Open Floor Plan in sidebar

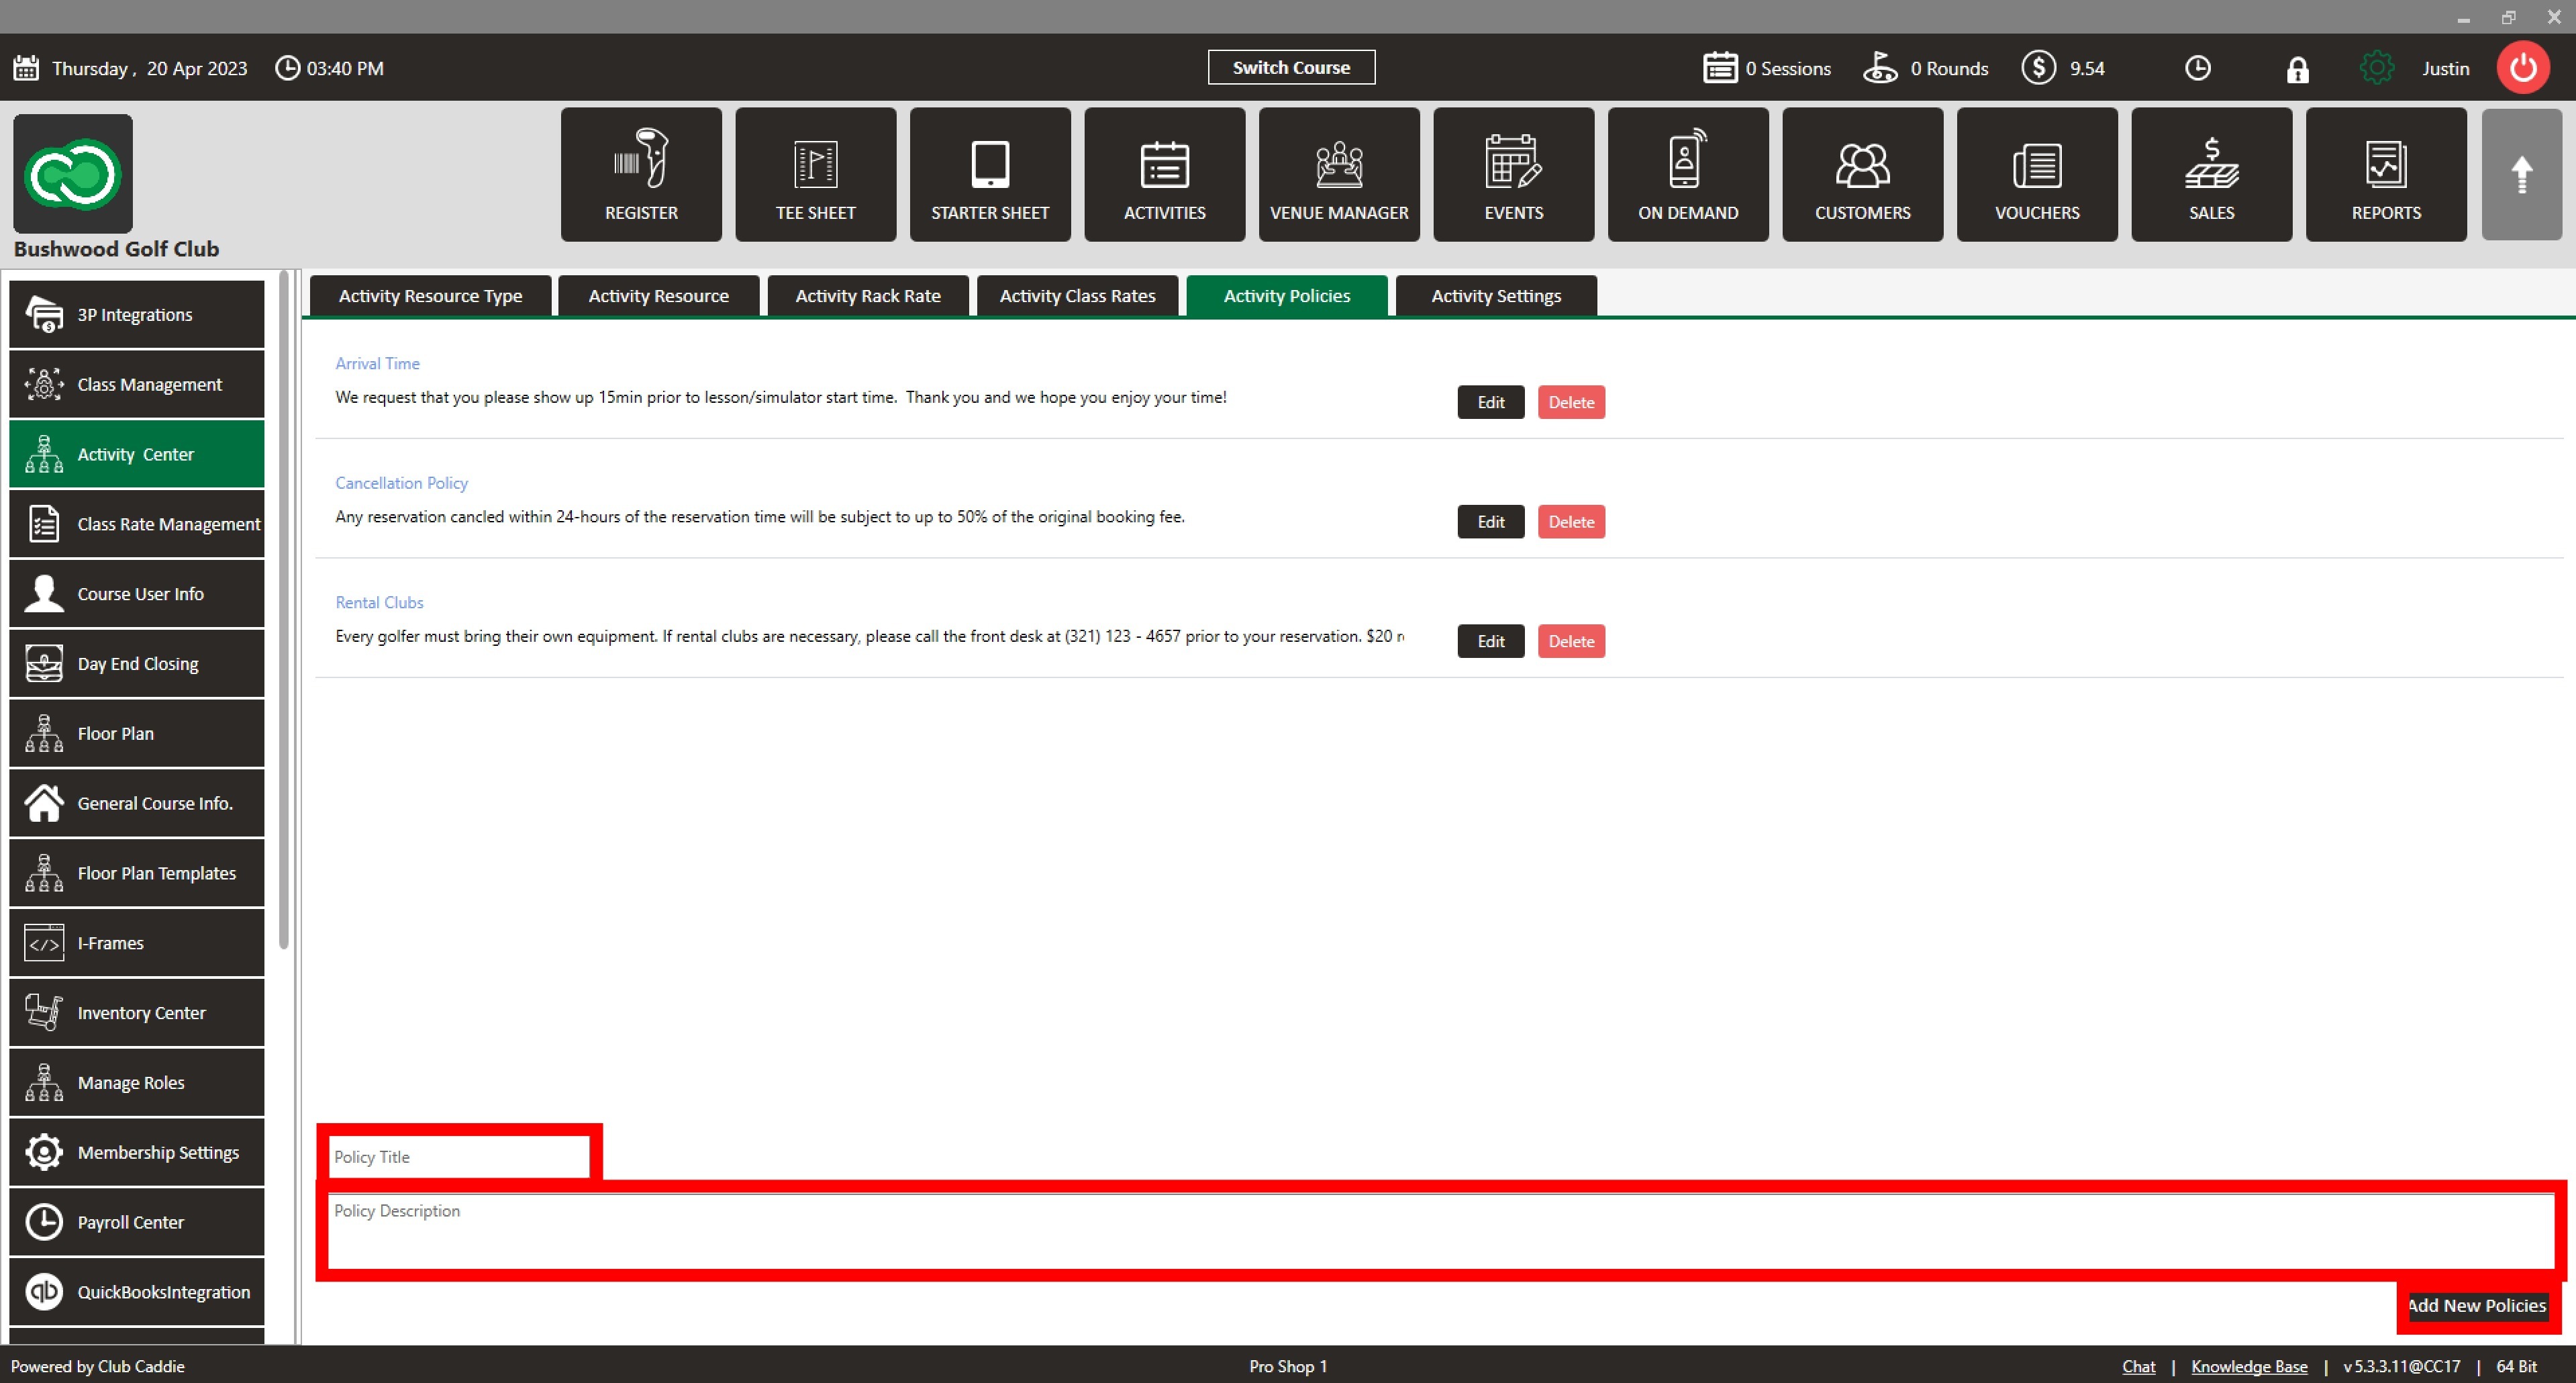coord(137,733)
